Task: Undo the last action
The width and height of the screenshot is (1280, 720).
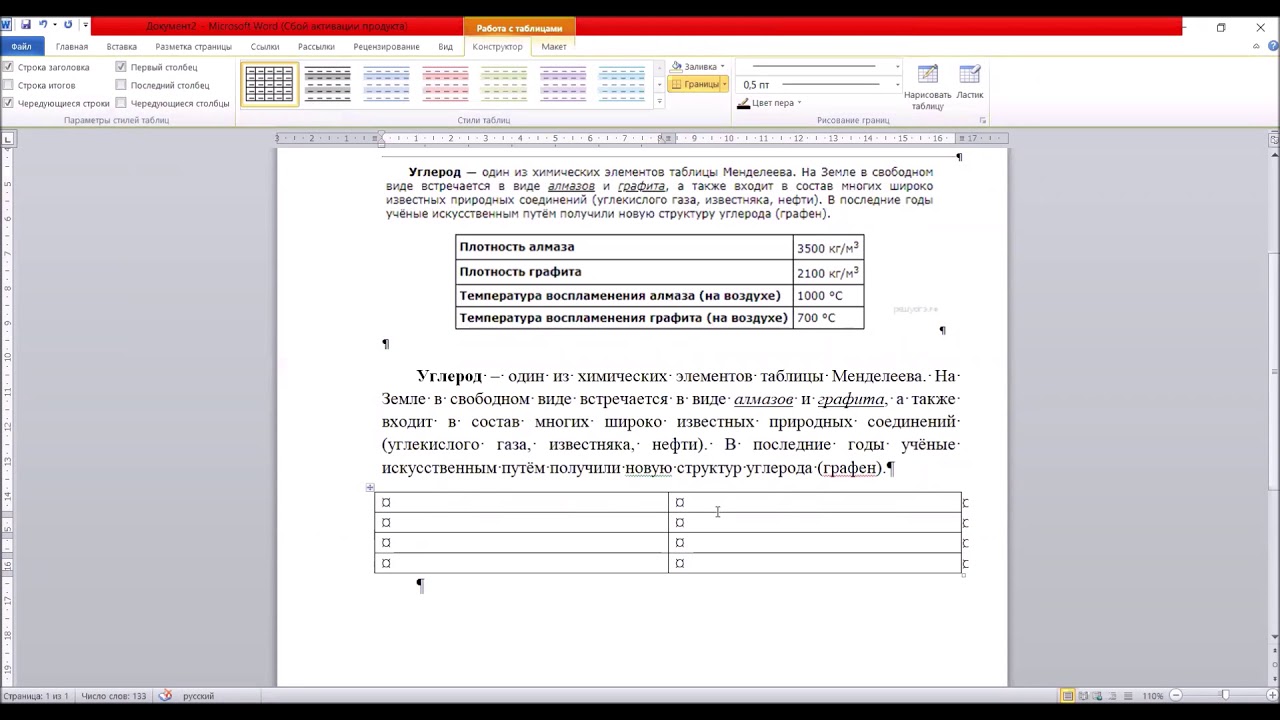Action: pos(43,25)
